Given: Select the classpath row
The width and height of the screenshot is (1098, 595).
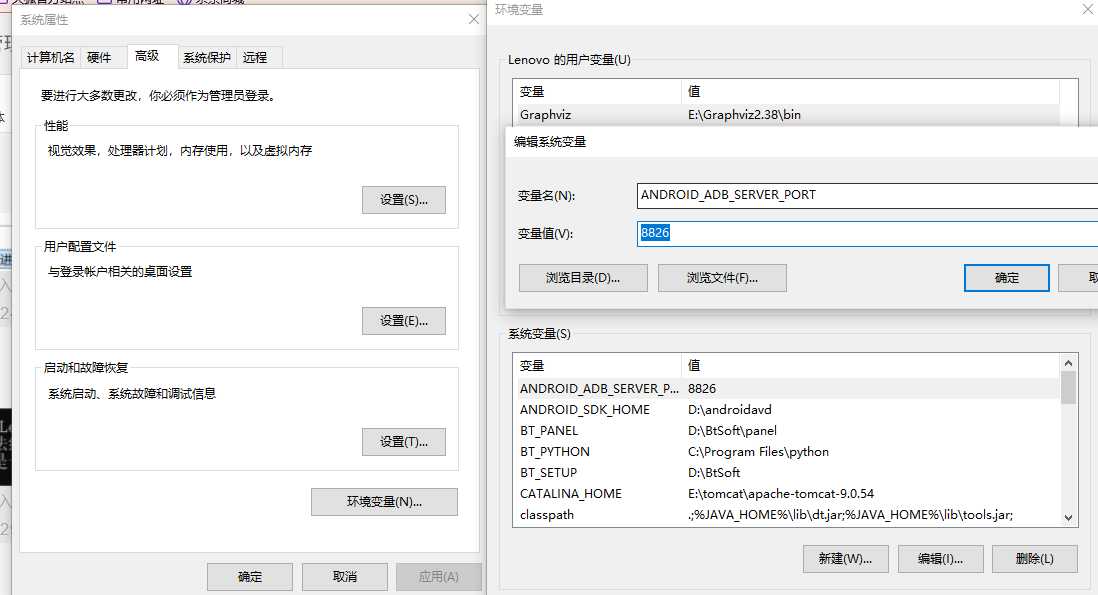Looking at the screenshot, I should click(x=786, y=514).
